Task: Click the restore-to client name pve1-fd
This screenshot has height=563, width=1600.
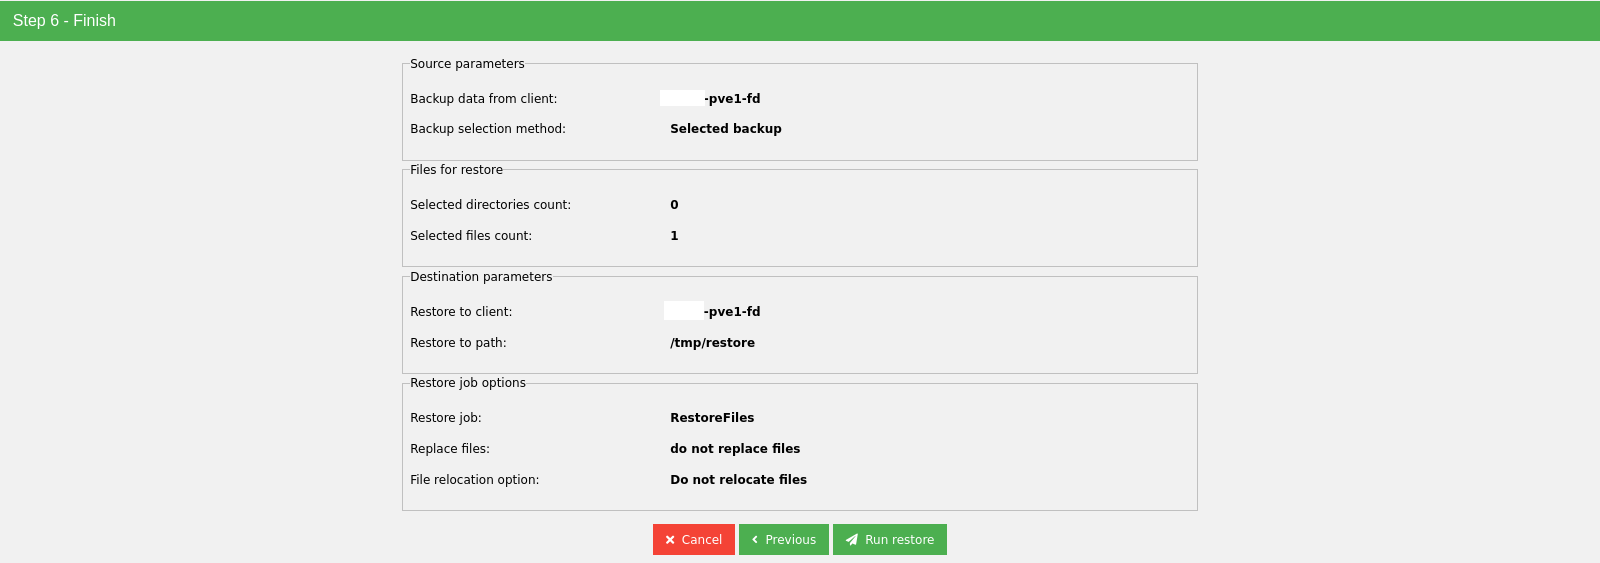Action: tap(733, 312)
